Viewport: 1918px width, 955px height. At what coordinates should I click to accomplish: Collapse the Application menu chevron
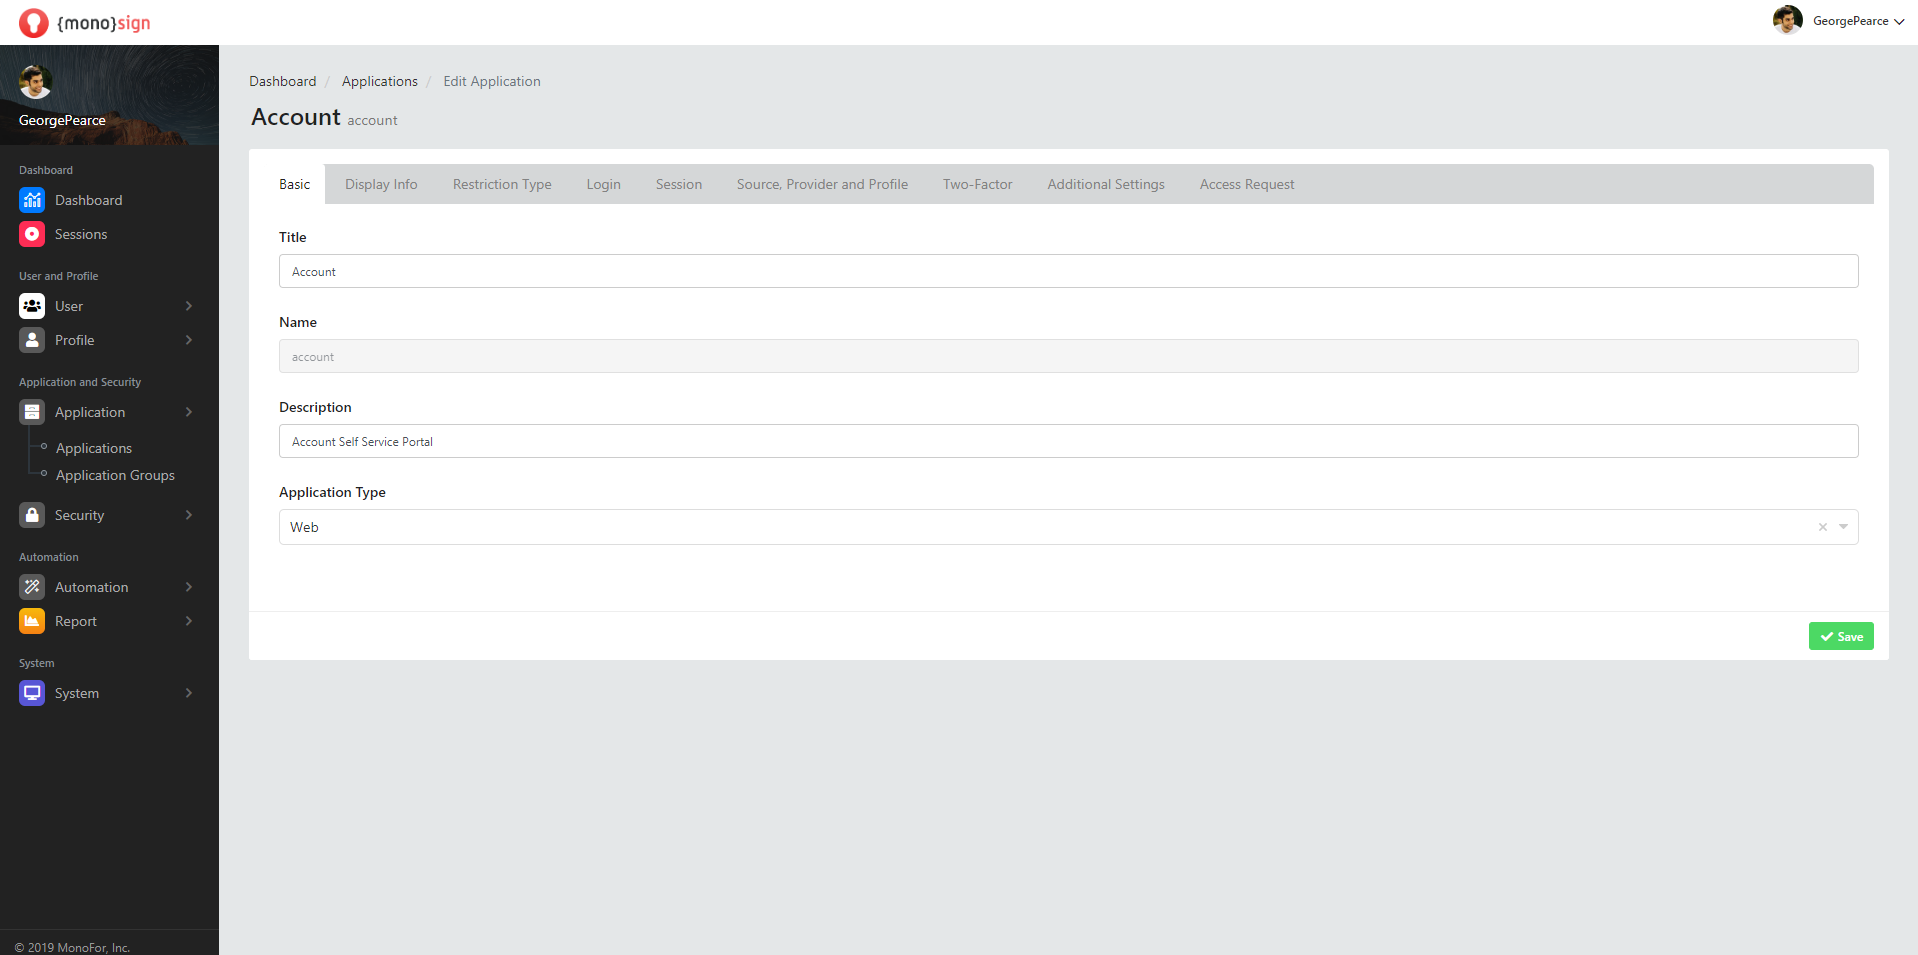(x=189, y=412)
